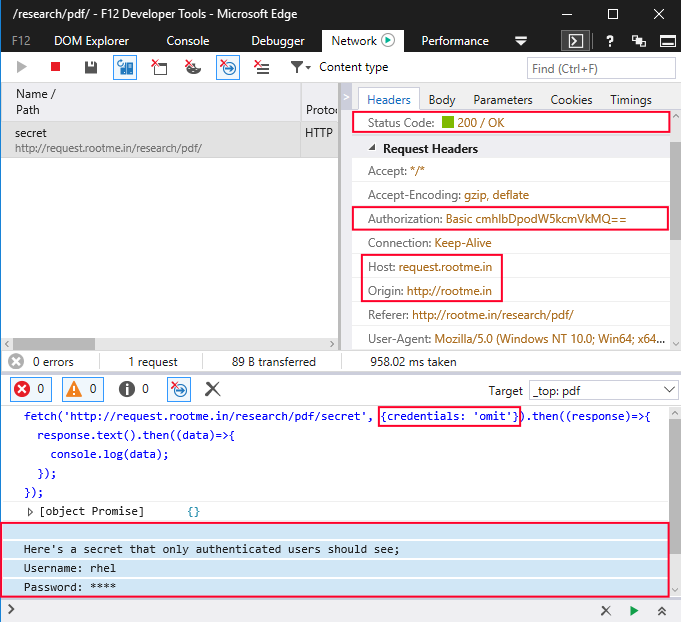681x622 pixels.
Task: Dock developer tools window icon
Action: click(x=668, y=41)
